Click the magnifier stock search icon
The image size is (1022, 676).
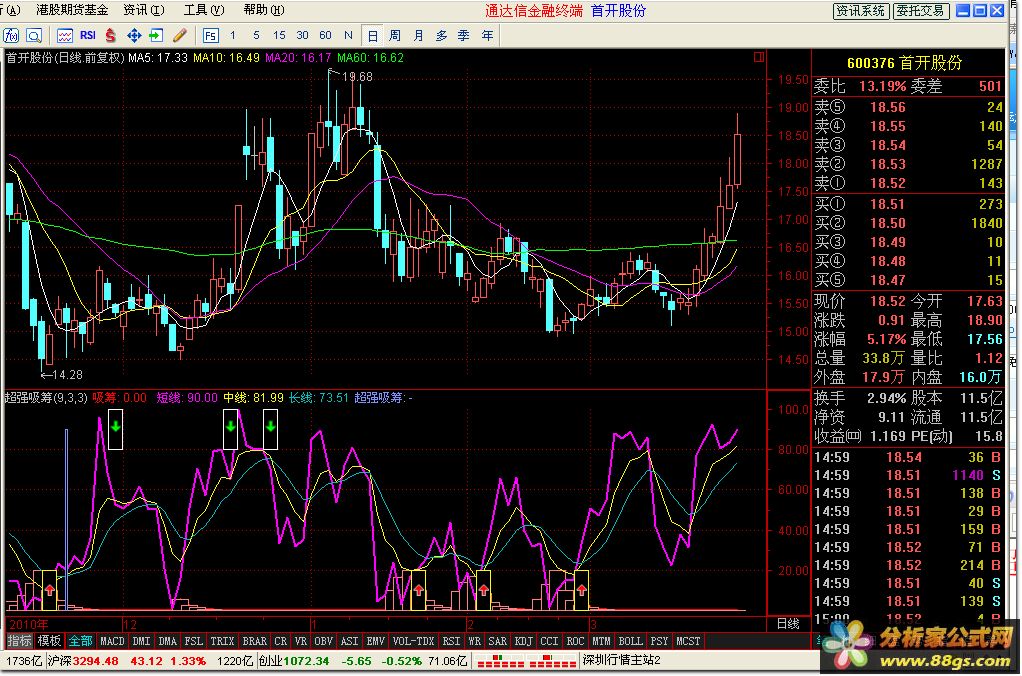(x=34, y=35)
